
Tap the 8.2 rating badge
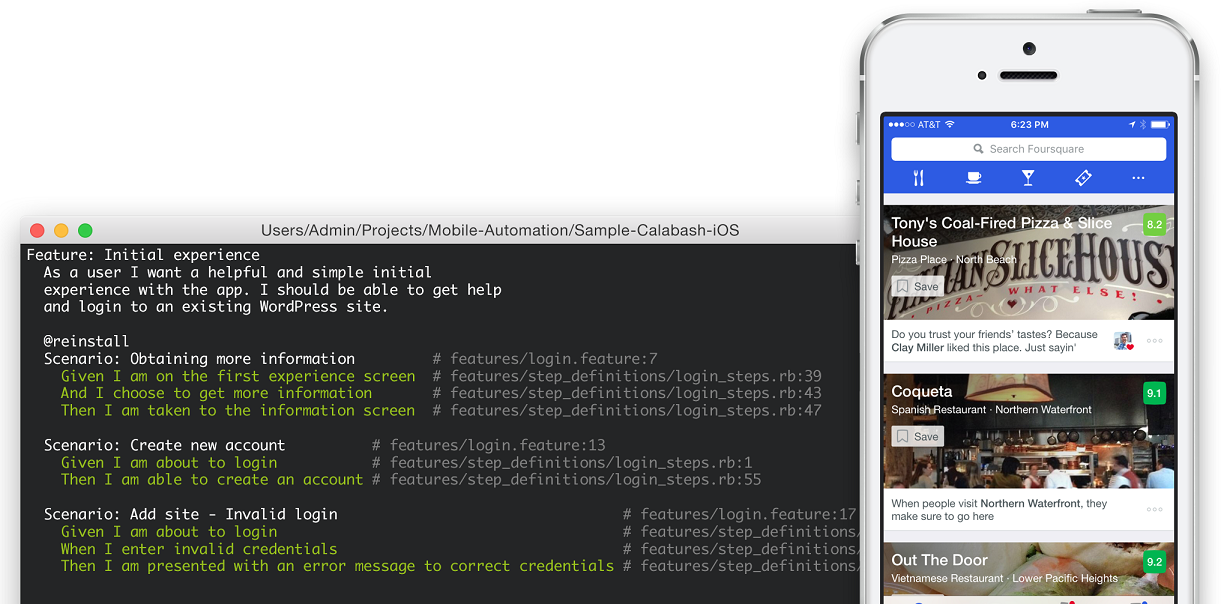pyautogui.click(x=1154, y=225)
